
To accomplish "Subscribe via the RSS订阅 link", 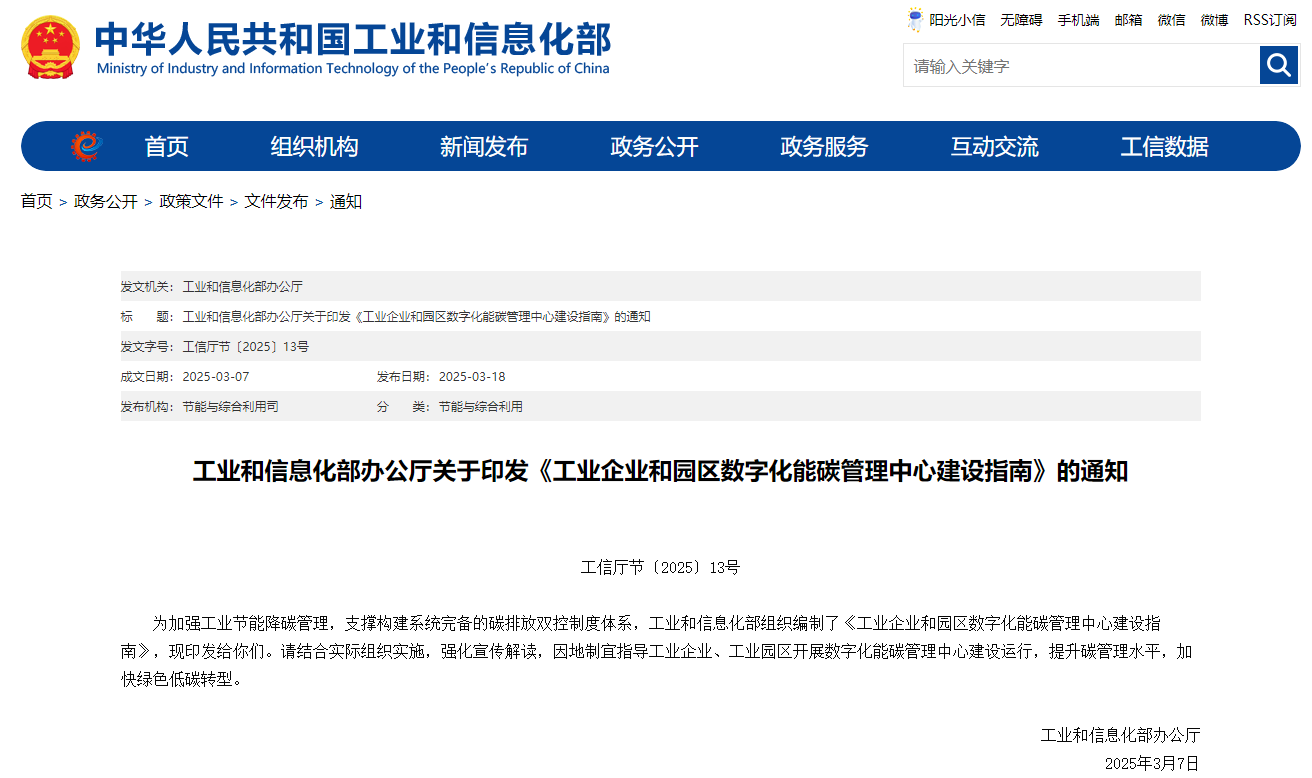I will 1272,19.
